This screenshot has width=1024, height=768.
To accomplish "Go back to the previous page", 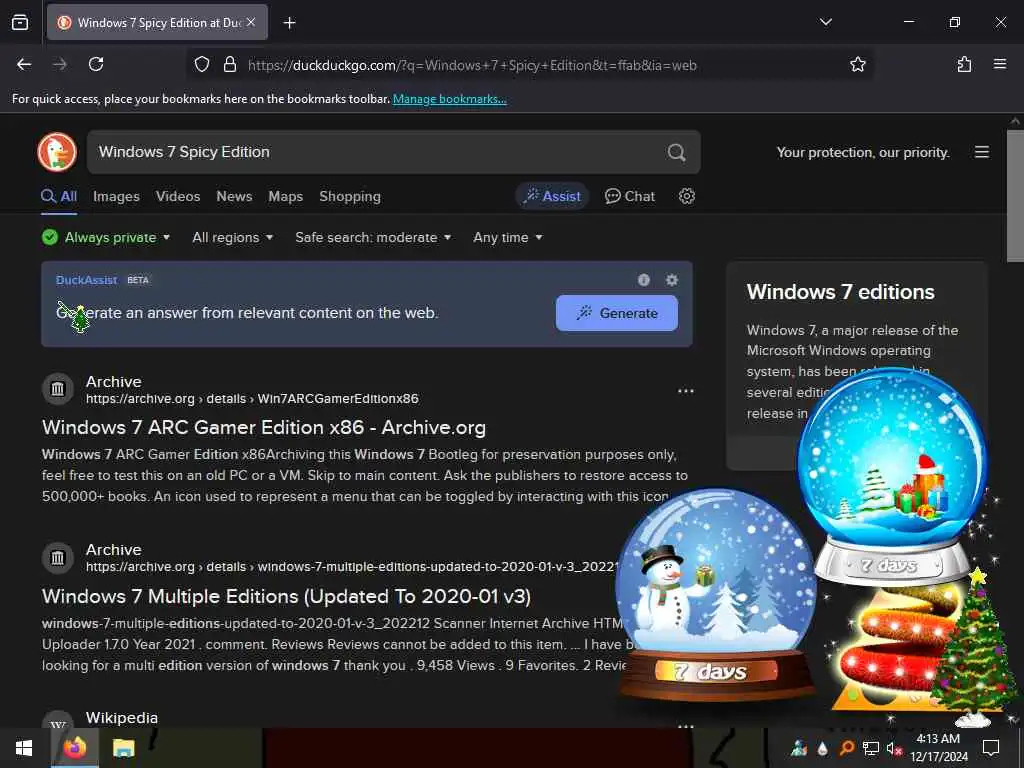I will click(x=24, y=64).
